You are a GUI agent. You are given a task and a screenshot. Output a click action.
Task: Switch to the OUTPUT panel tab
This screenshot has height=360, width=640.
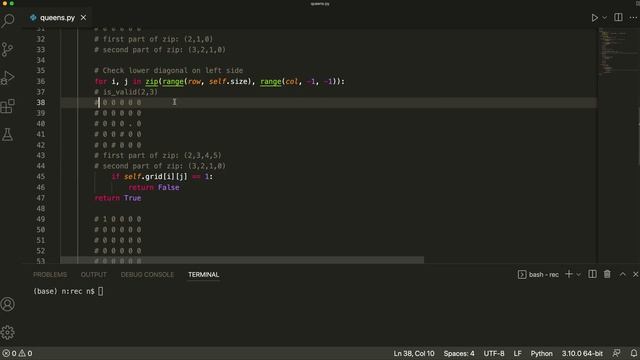click(x=93, y=275)
